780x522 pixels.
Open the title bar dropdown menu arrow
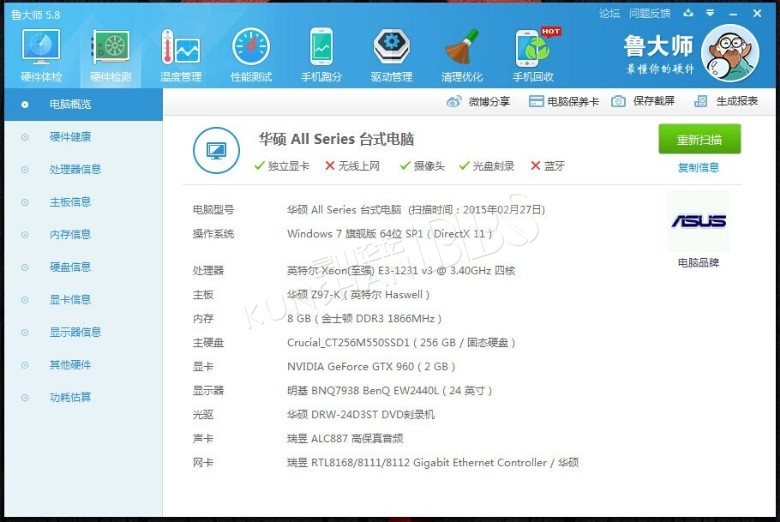[711, 14]
